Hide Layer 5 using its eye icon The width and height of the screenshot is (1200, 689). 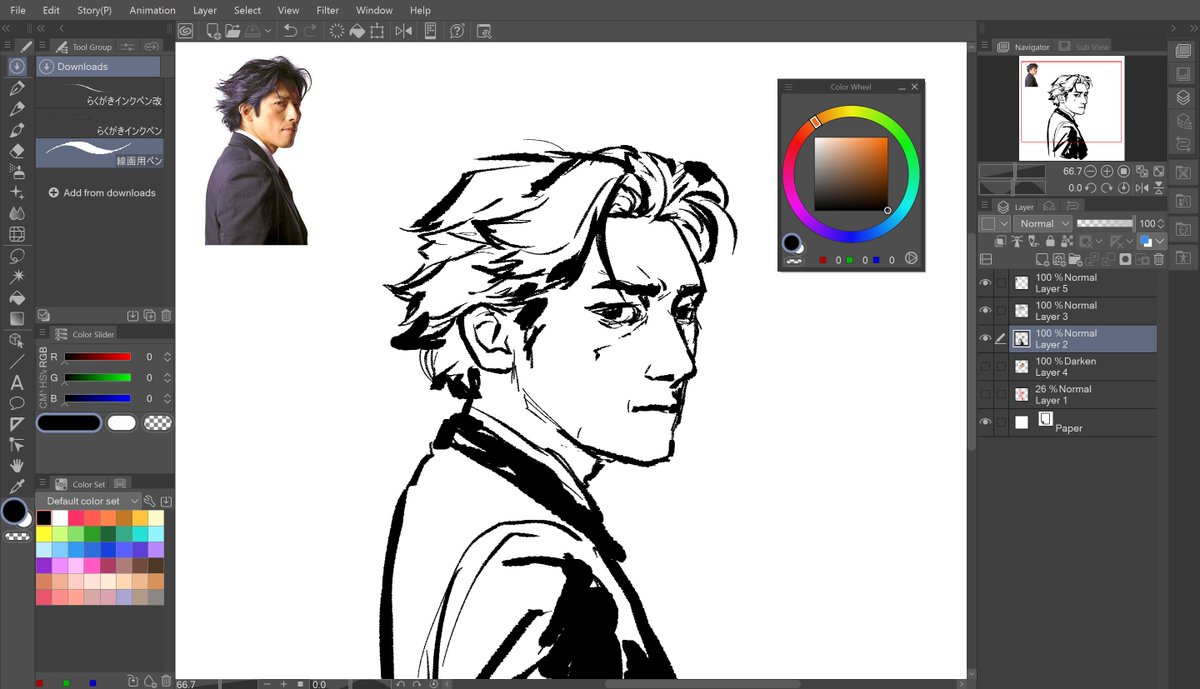985,283
